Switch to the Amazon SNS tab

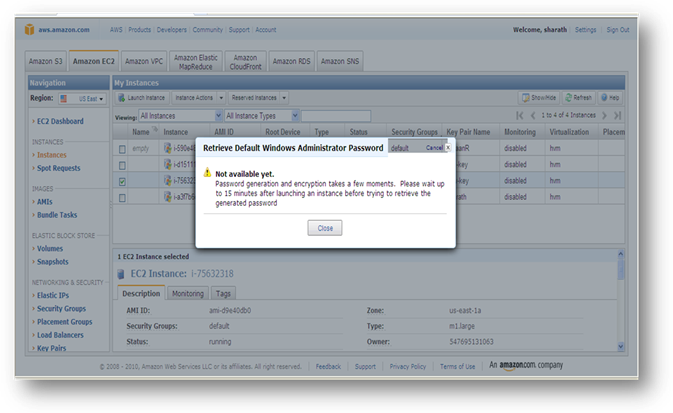click(x=340, y=61)
